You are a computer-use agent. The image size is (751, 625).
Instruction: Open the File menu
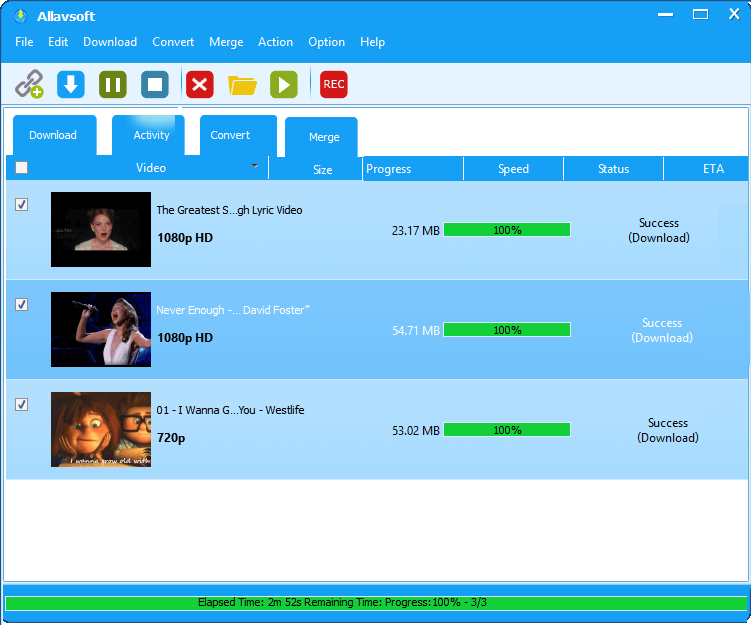coord(24,42)
